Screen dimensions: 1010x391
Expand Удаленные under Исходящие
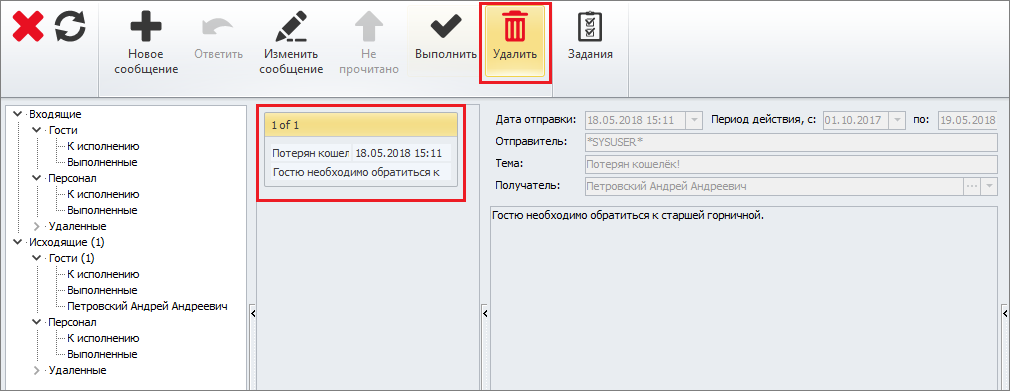coord(37,370)
